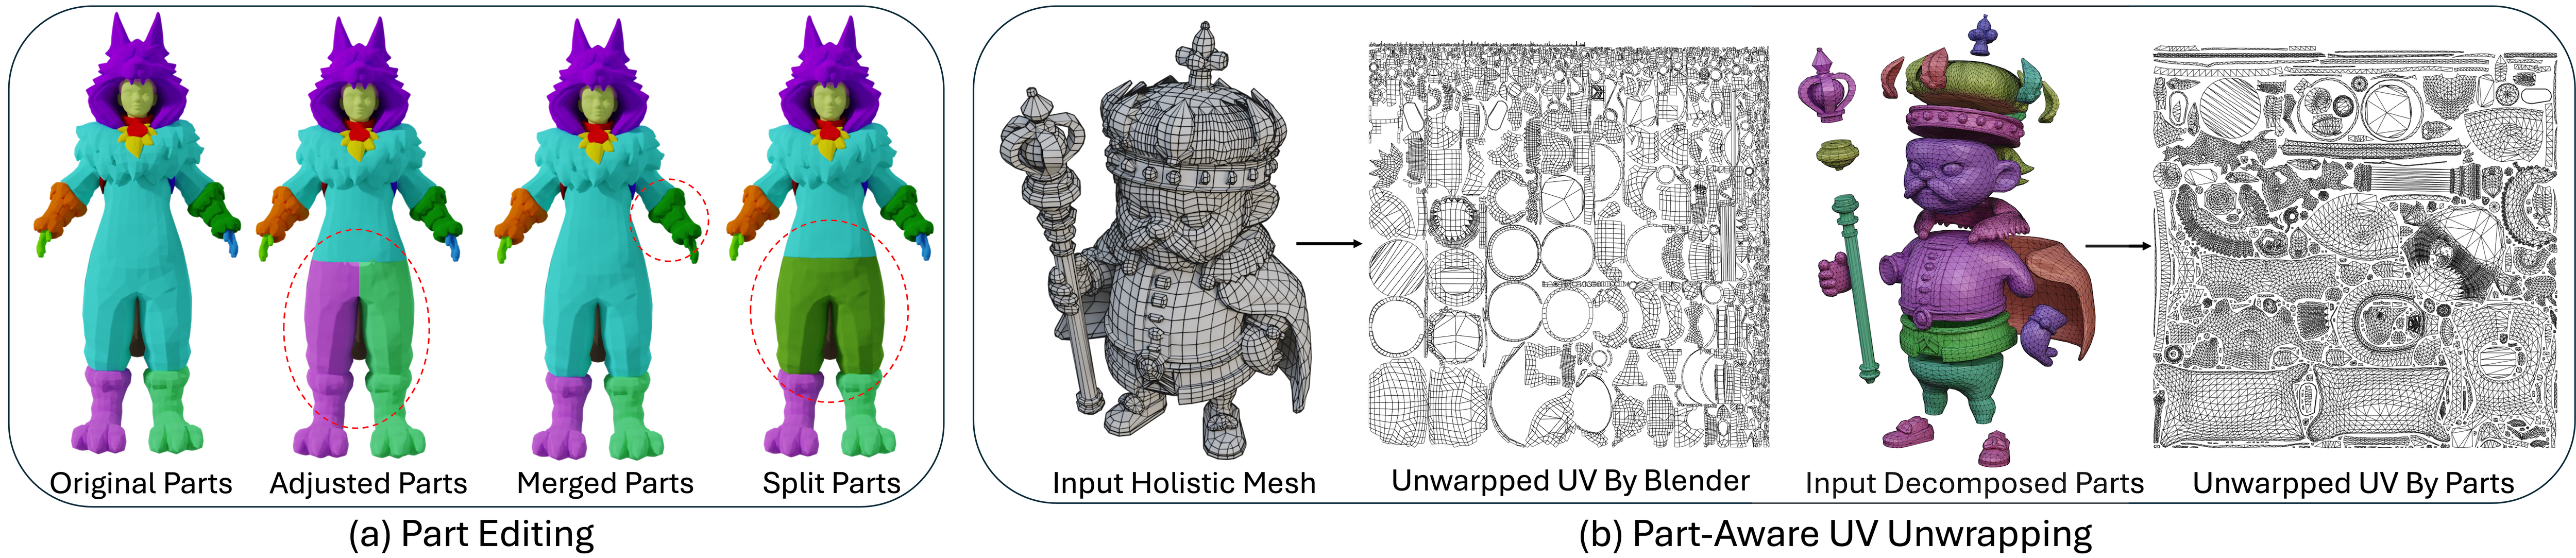Click the 'Split Parts' label

[831, 484]
